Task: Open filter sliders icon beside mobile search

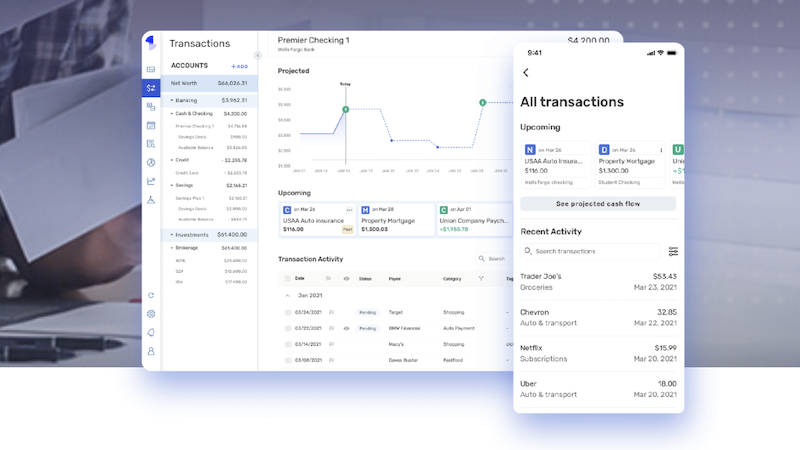Action: click(x=673, y=251)
